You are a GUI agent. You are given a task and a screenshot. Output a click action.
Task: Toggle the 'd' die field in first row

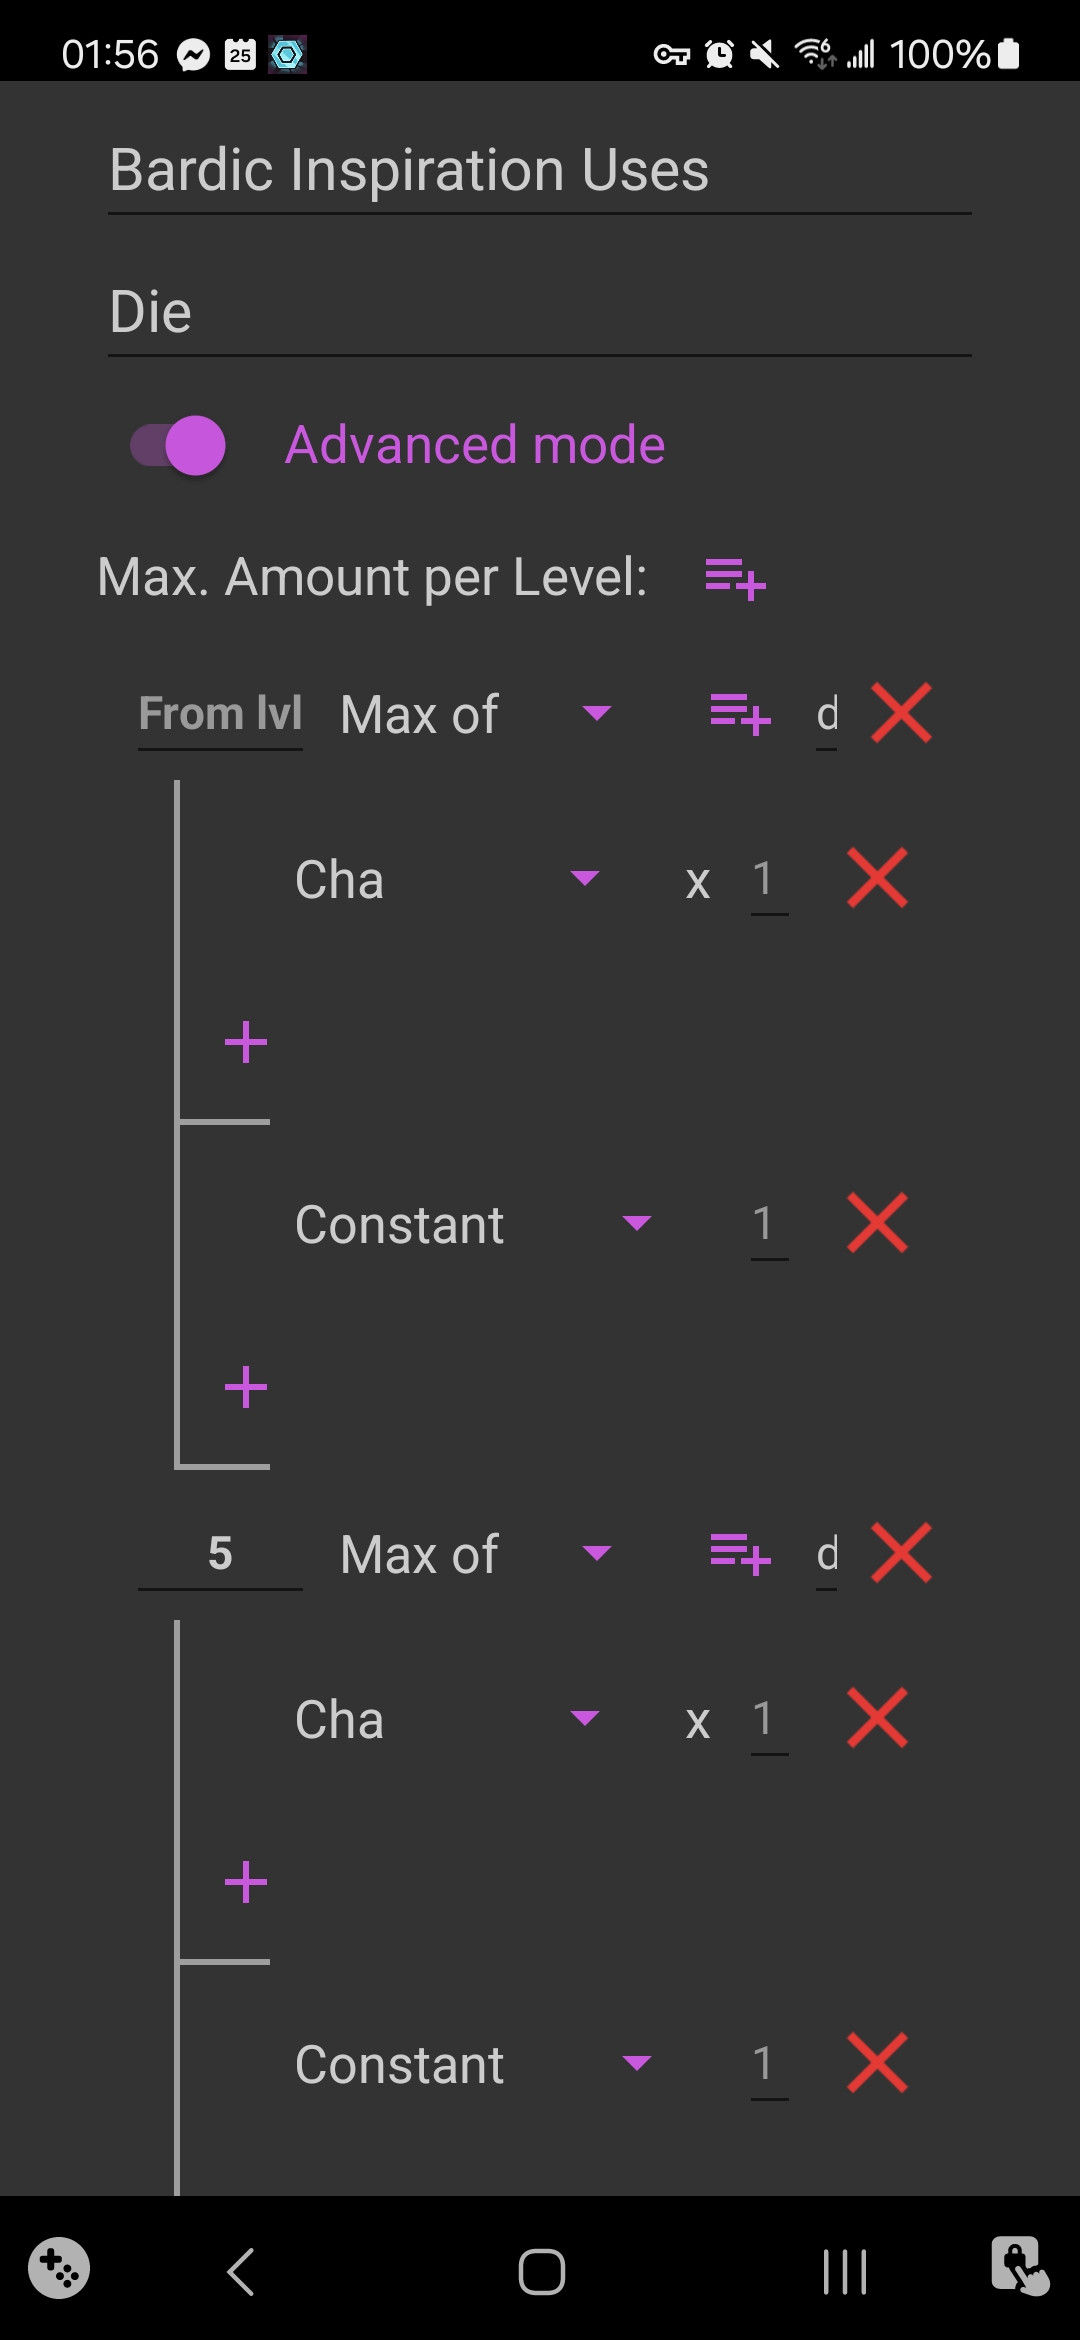pos(827,714)
